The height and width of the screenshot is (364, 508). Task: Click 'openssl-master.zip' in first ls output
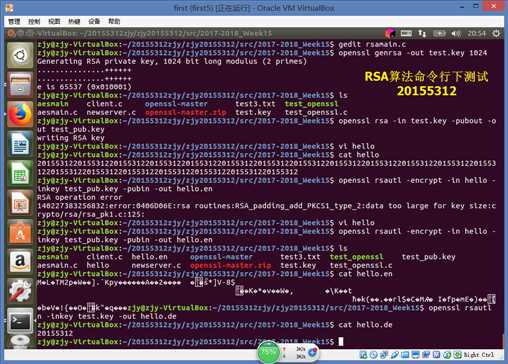tap(185, 112)
